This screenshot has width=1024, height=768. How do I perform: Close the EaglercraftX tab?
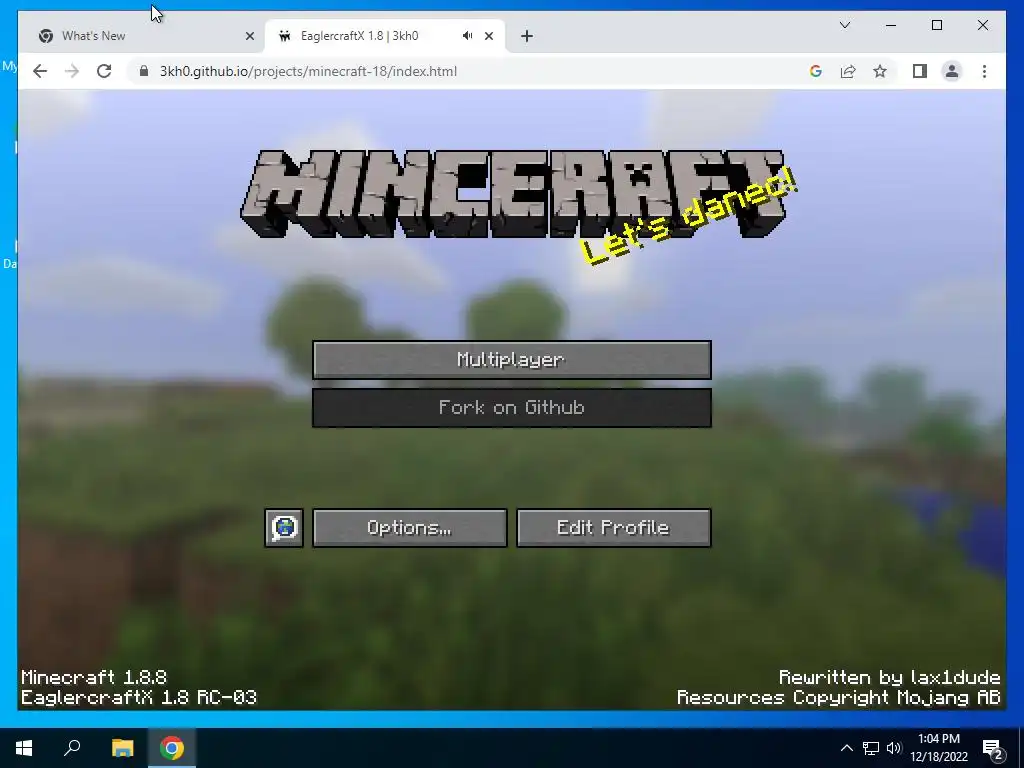[x=488, y=36]
